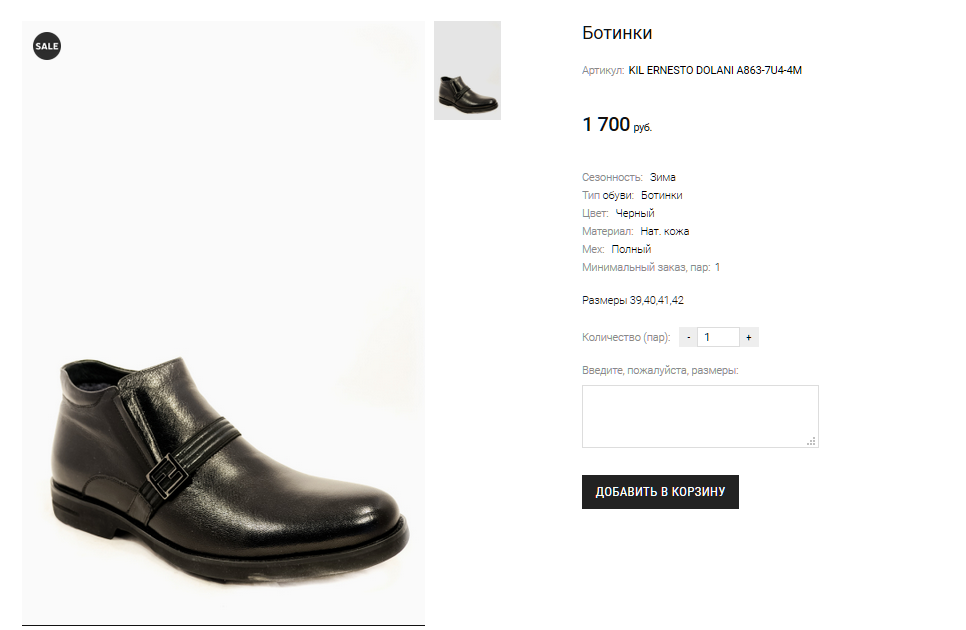Focus the quantity number field
This screenshot has height=630, width=966.
point(718,338)
